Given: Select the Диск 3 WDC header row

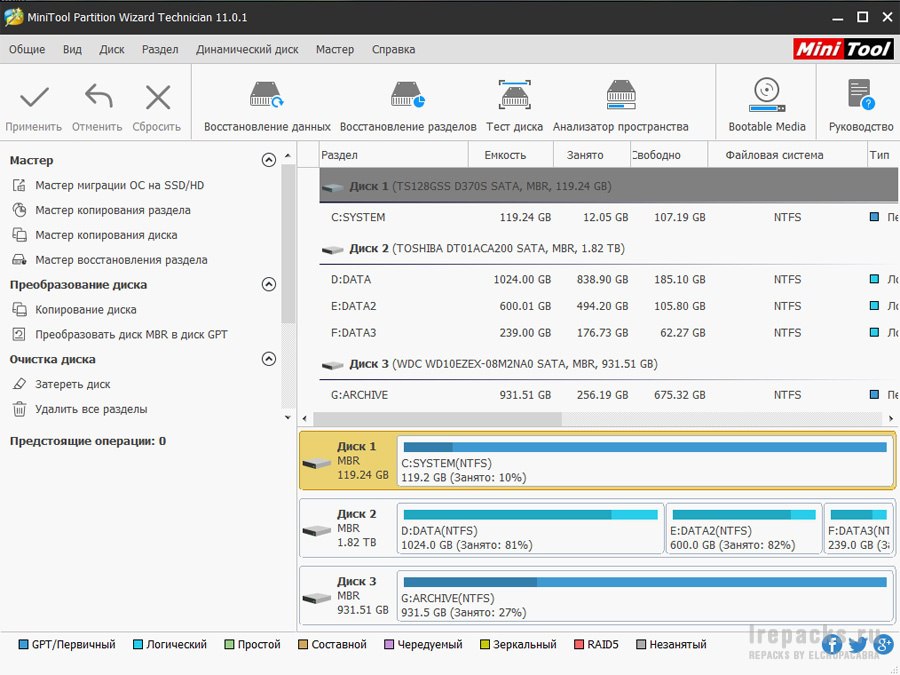Looking at the screenshot, I should coord(609,364).
